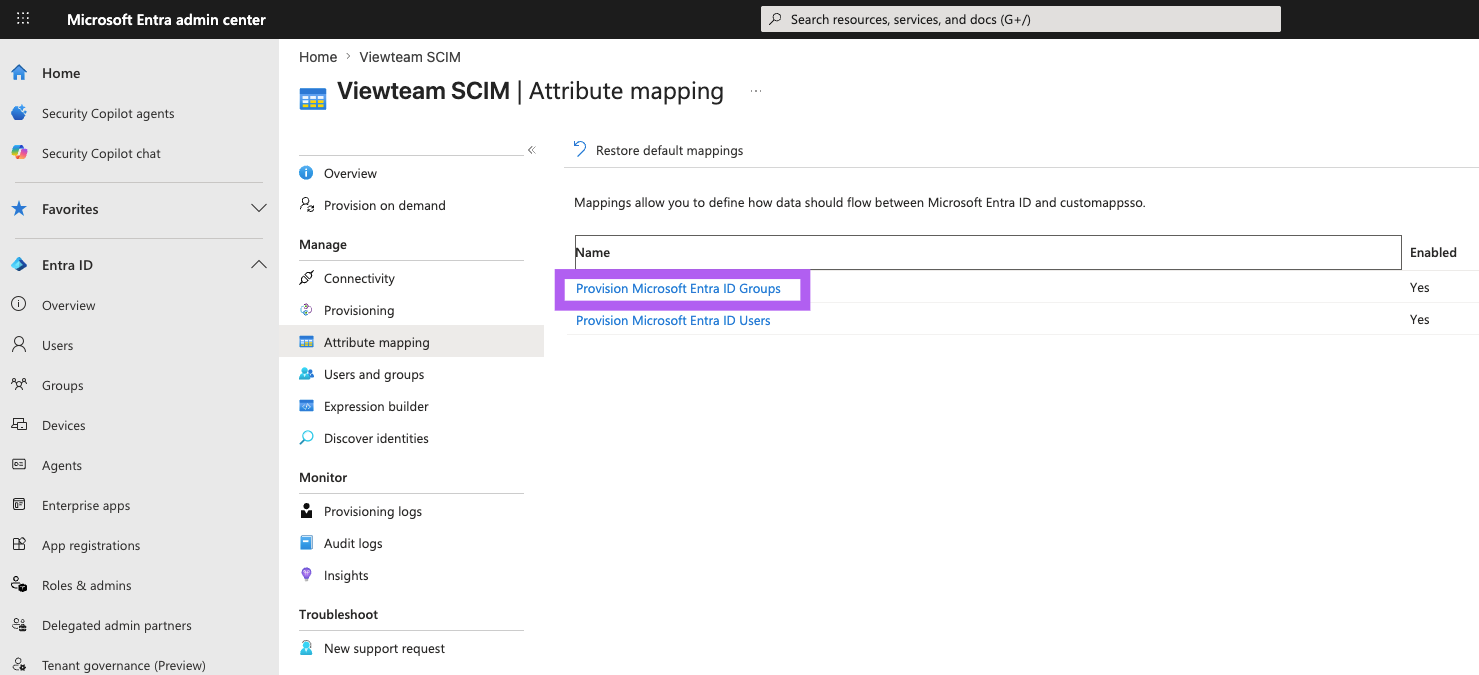1479x675 pixels.
Task: Open the app launcher waffle icon
Action: click(x=23, y=19)
